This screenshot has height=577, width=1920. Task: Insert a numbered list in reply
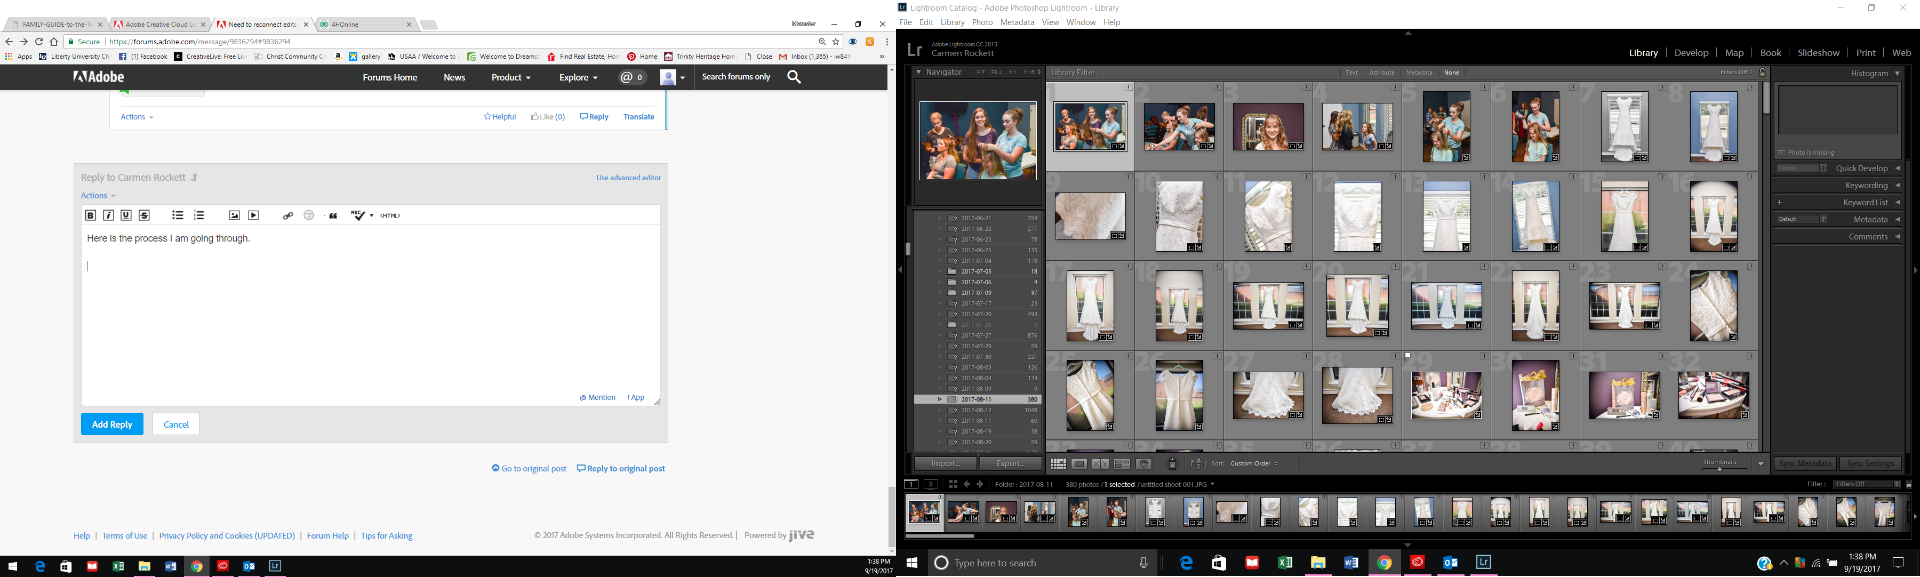click(x=199, y=215)
